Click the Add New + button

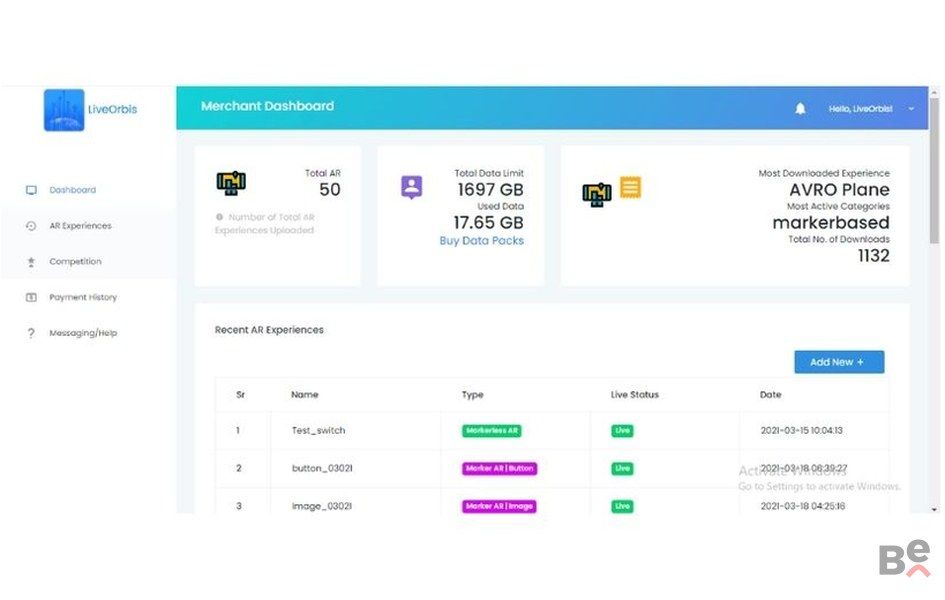tap(839, 362)
